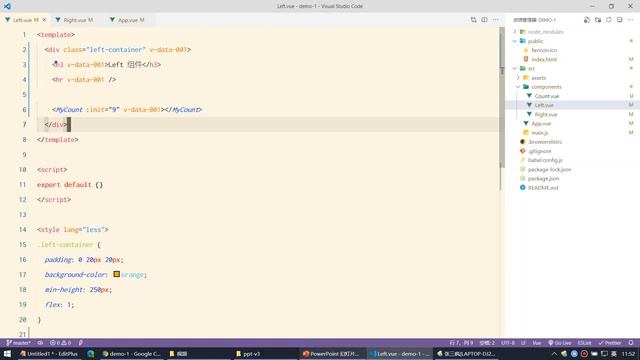Create a new folder in Explorer

click(x=598, y=20)
